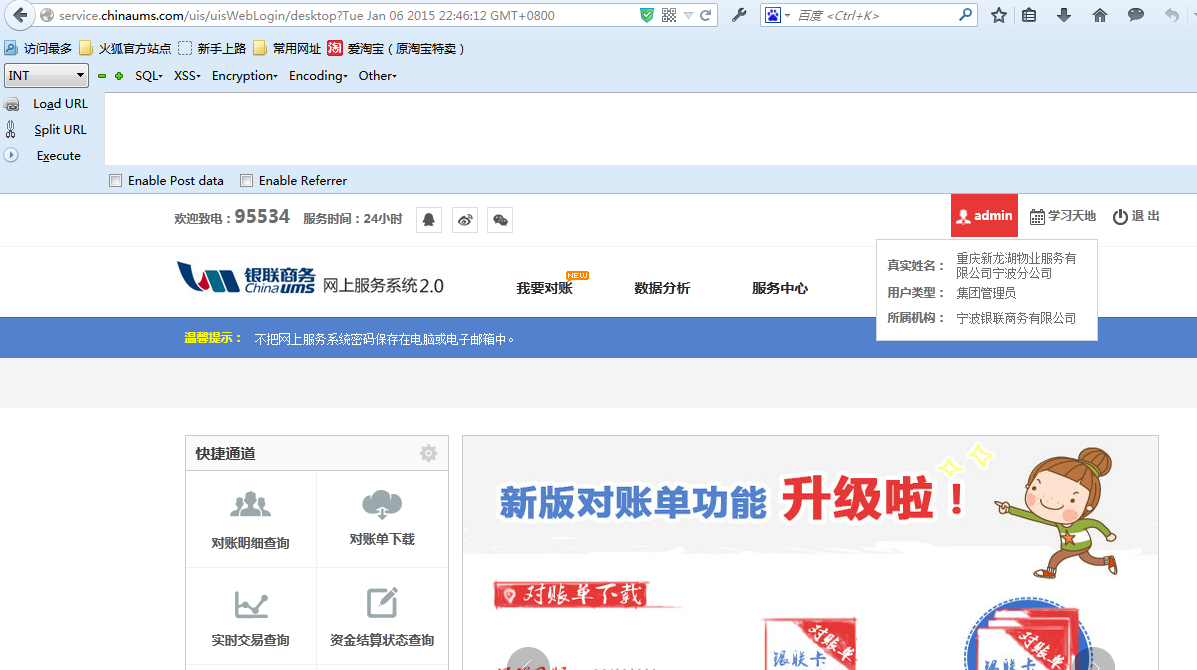Open 新手上路 bookmark
The width and height of the screenshot is (1197, 670).
coord(211,48)
